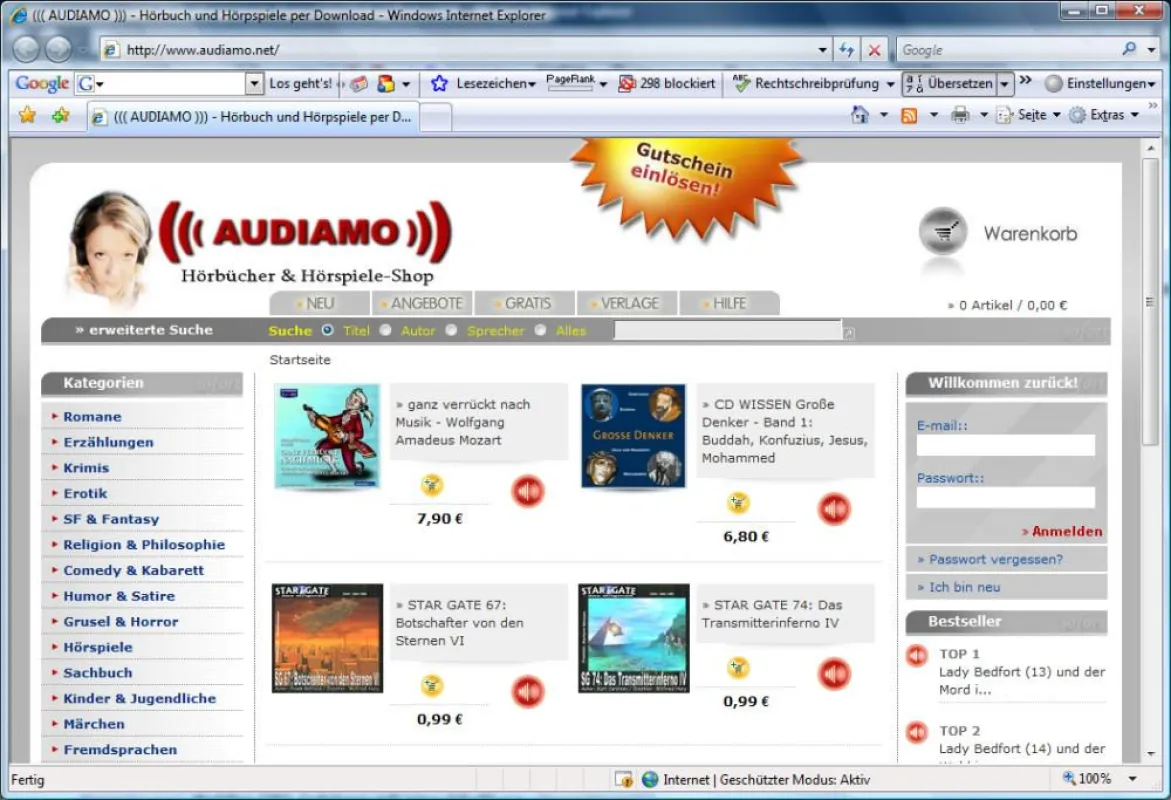Open the address bar URL dropdown arrow
Screen dimensions: 1171x800
point(822,50)
